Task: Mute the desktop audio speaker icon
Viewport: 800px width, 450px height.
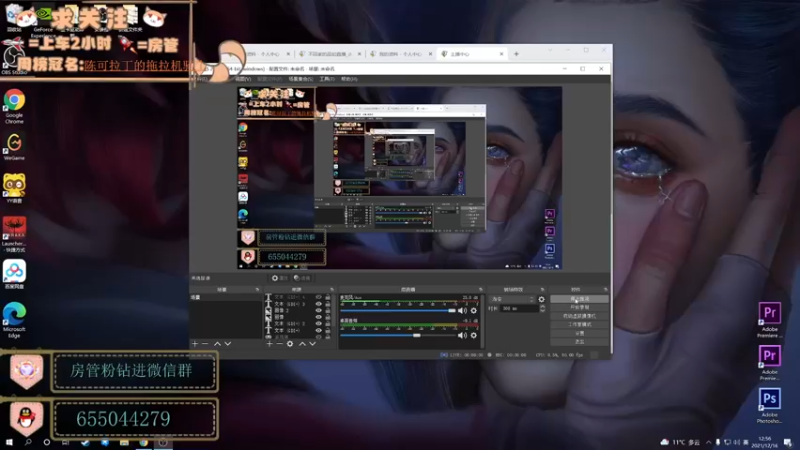Action: [462, 335]
